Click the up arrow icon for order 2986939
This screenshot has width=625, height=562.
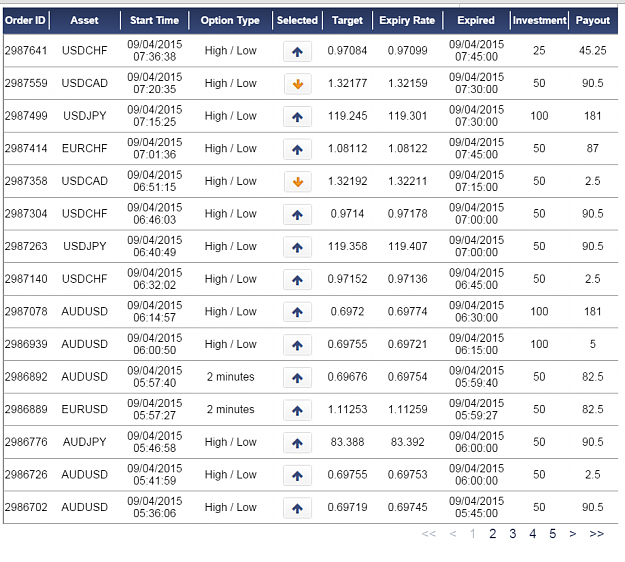point(297,345)
